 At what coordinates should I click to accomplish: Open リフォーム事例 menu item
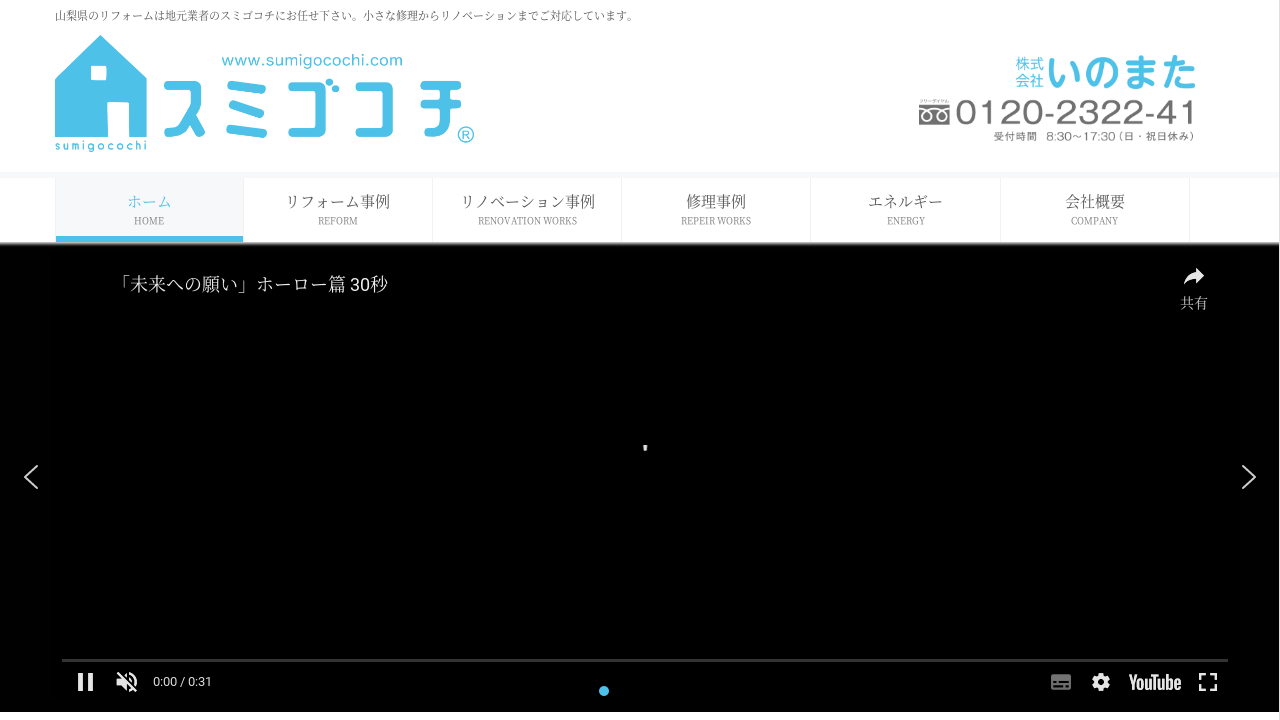tap(338, 209)
